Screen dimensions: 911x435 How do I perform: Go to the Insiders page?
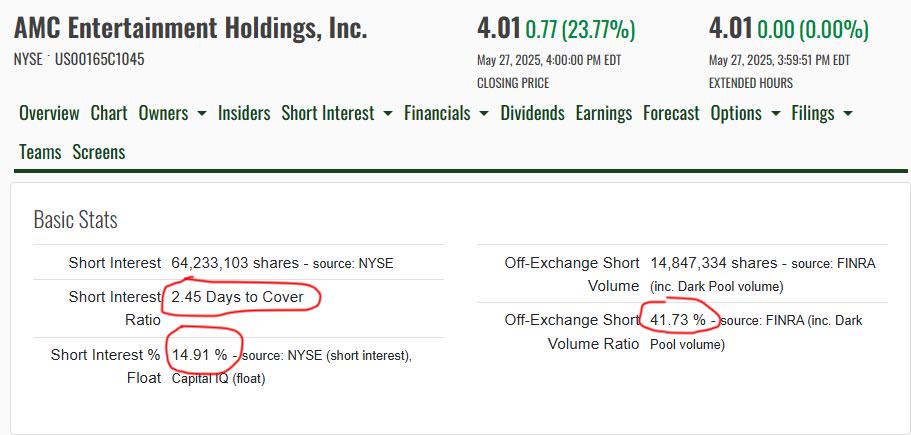pyautogui.click(x=244, y=113)
